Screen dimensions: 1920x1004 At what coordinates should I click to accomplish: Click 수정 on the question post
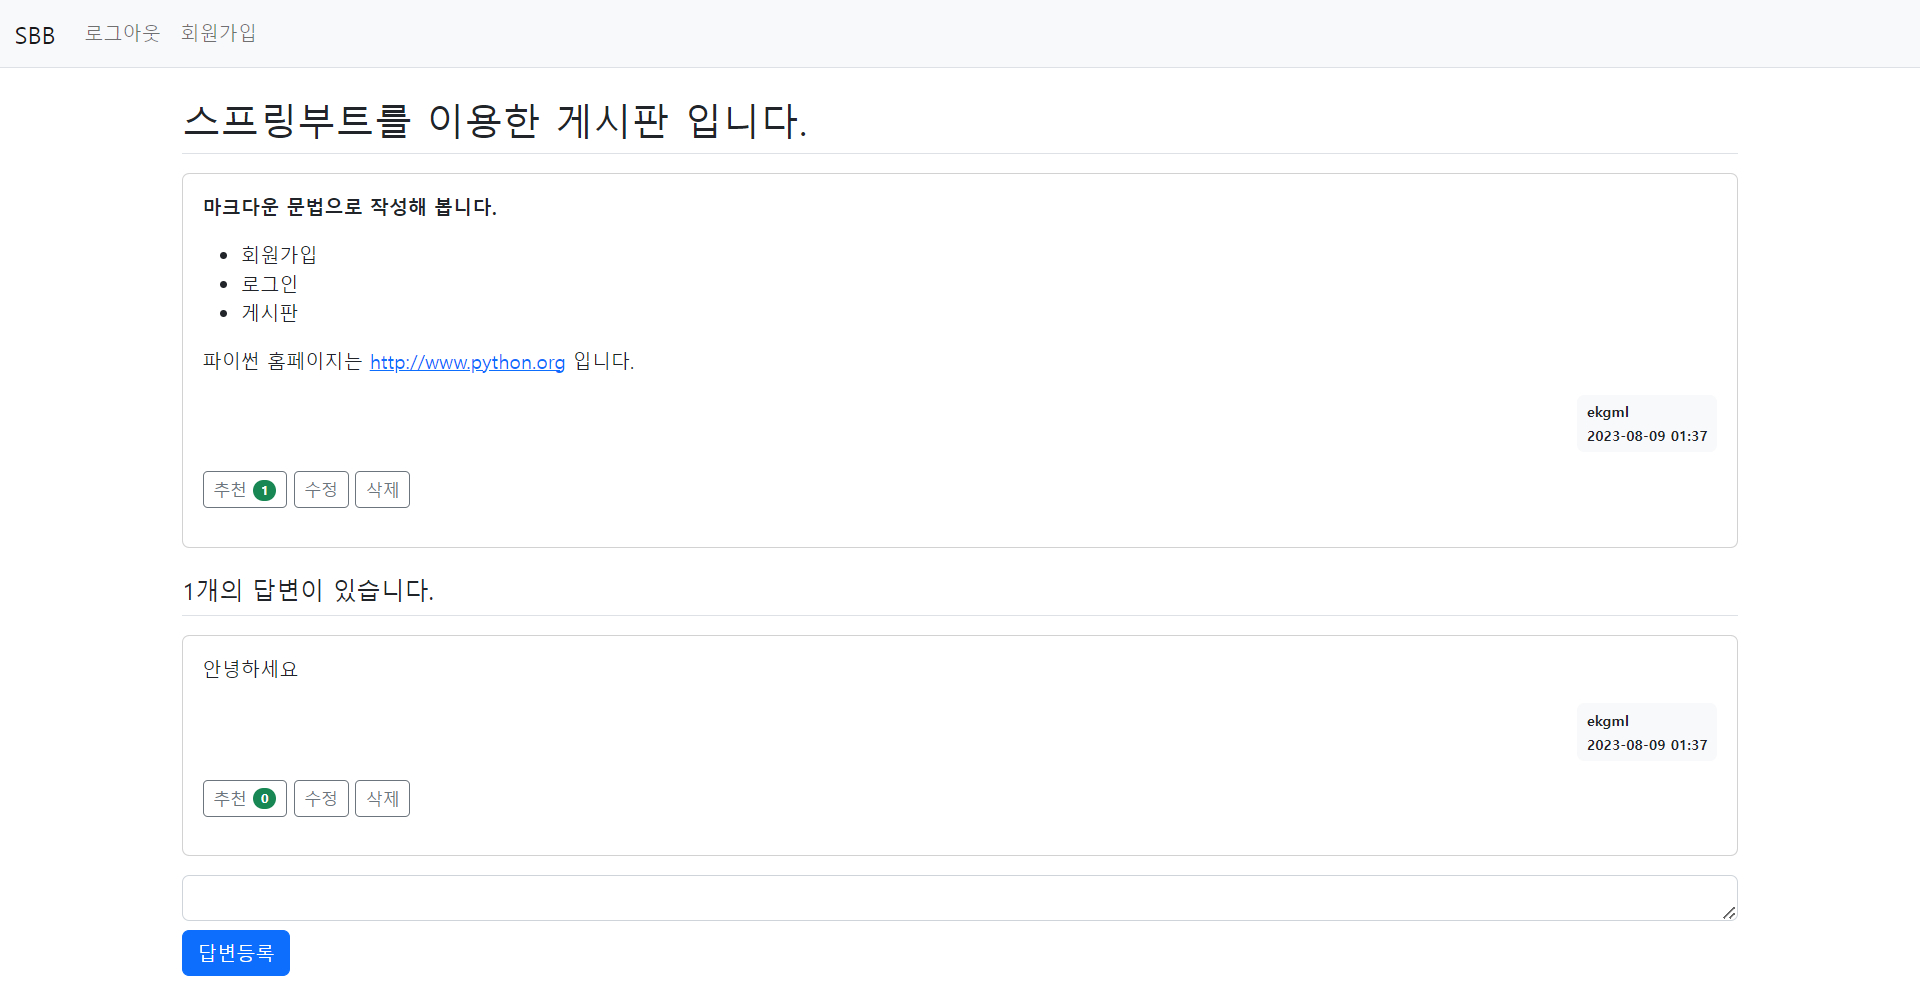pos(321,490)
